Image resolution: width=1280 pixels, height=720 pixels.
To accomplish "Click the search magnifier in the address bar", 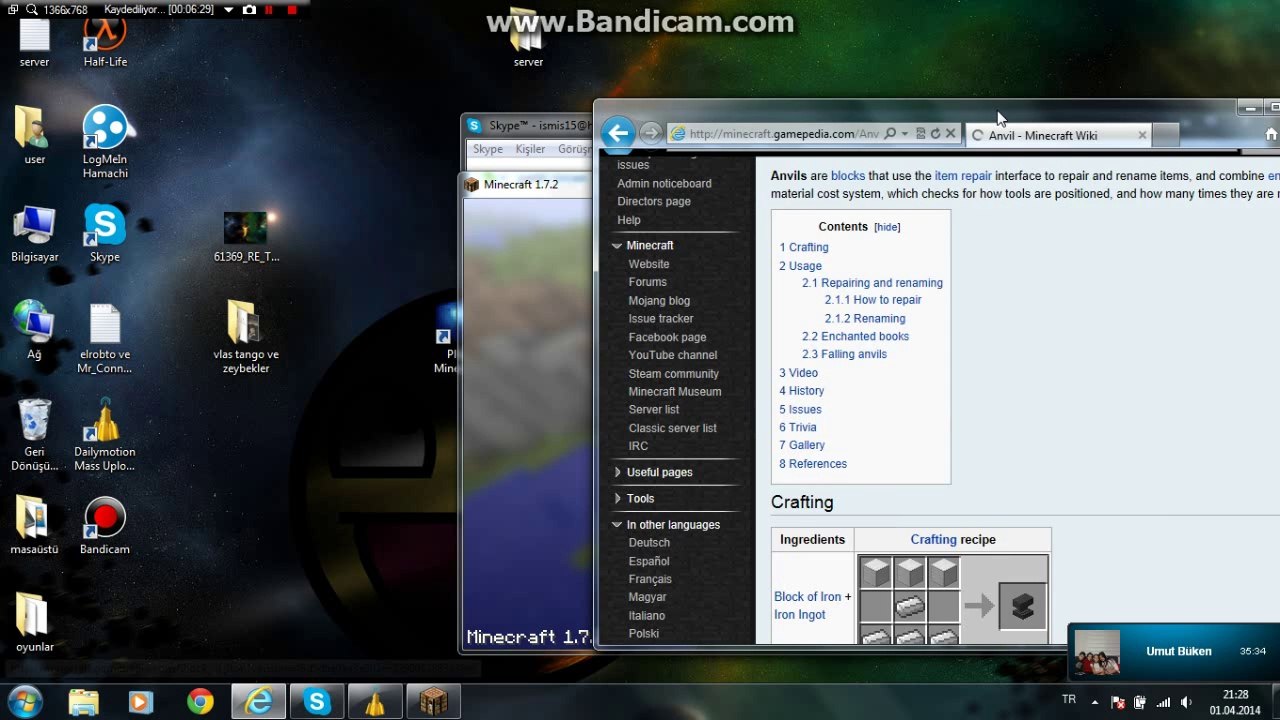I will coord(890,134).
